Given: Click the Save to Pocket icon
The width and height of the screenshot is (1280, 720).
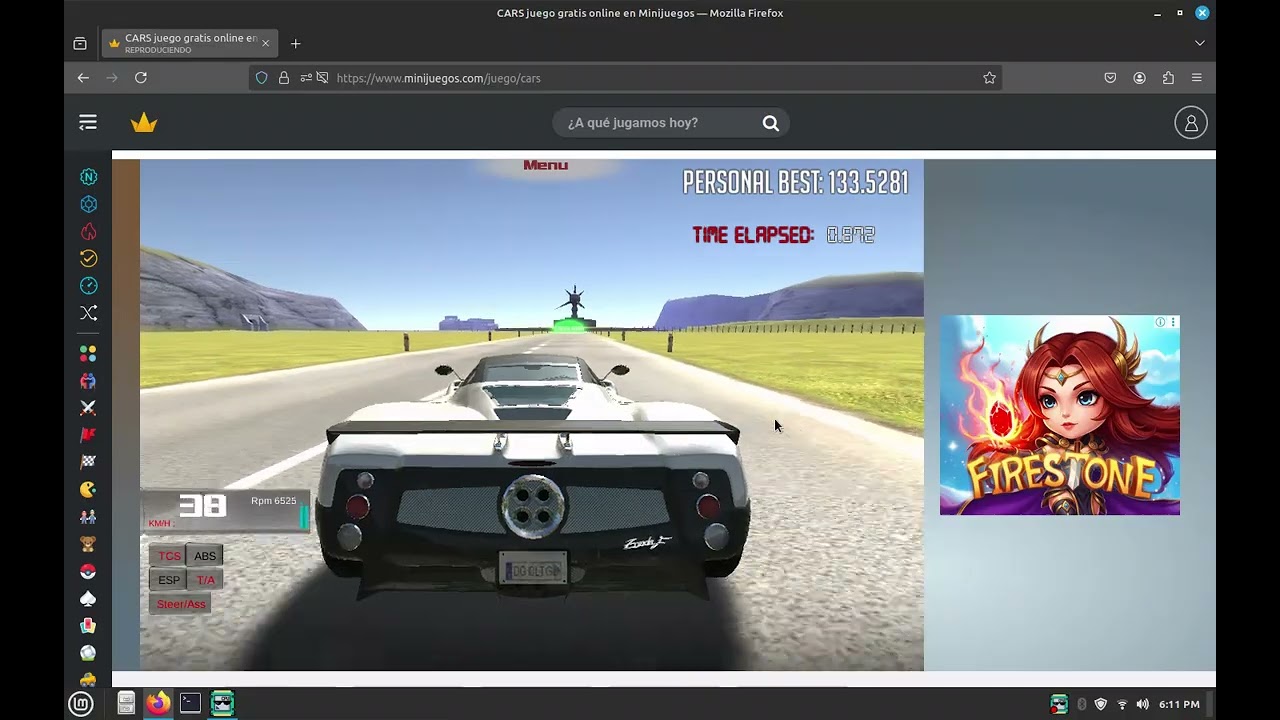Looking at the screenshot, I should (1110, 78).
